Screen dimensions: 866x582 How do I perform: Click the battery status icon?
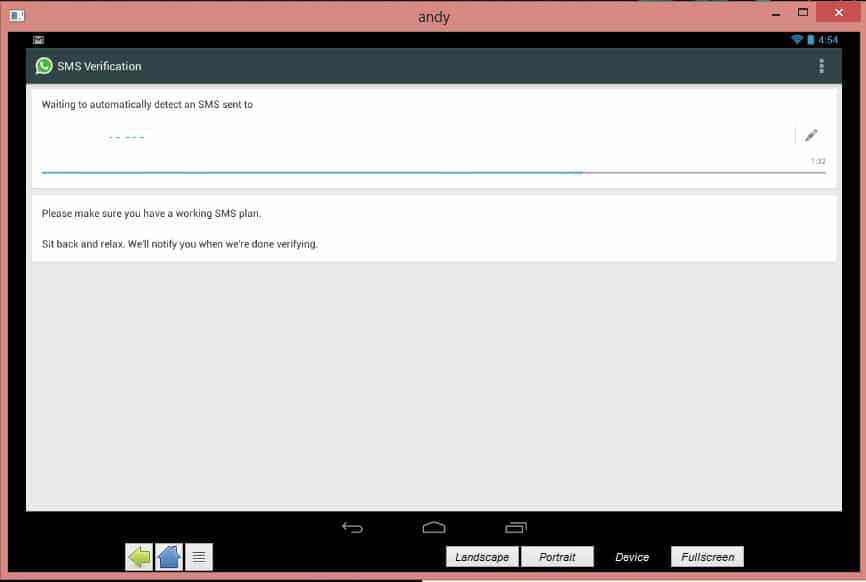pos(810,40)
